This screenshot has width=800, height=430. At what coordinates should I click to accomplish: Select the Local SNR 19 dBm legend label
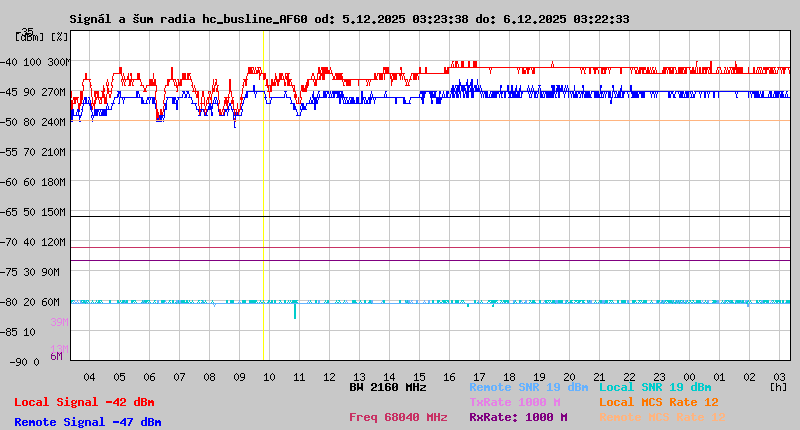655,387
